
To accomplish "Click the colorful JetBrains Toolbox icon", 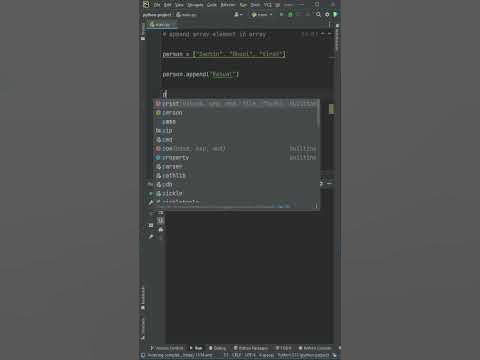I will coord(335,15).
